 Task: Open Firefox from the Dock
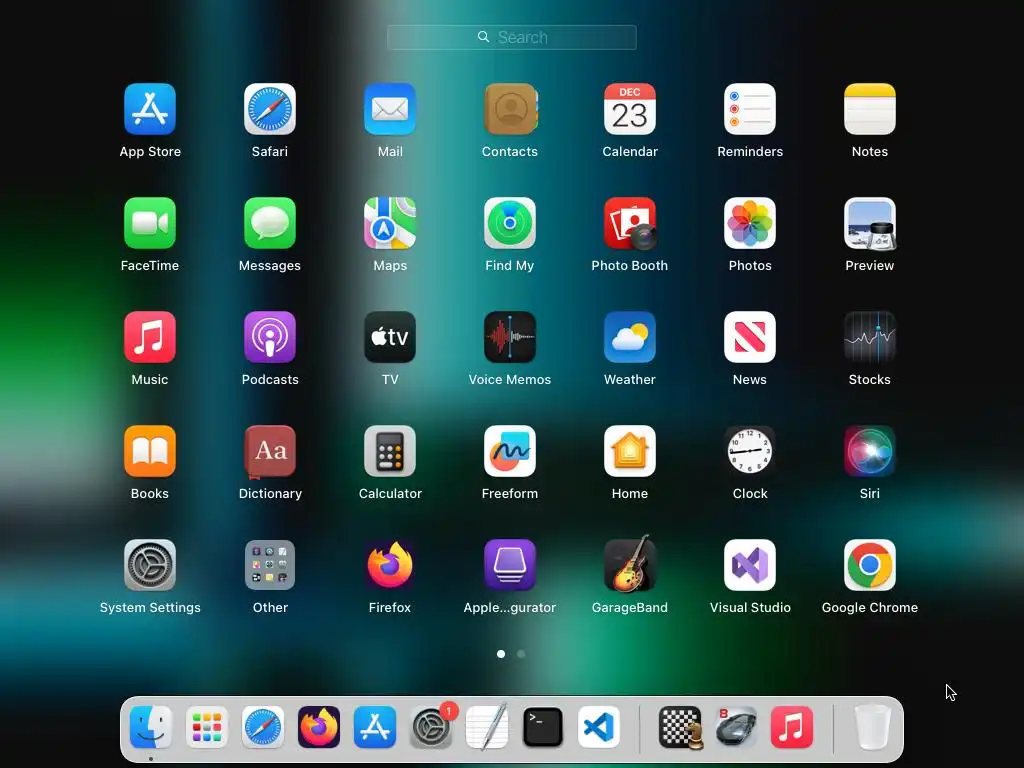pos(319,727)
